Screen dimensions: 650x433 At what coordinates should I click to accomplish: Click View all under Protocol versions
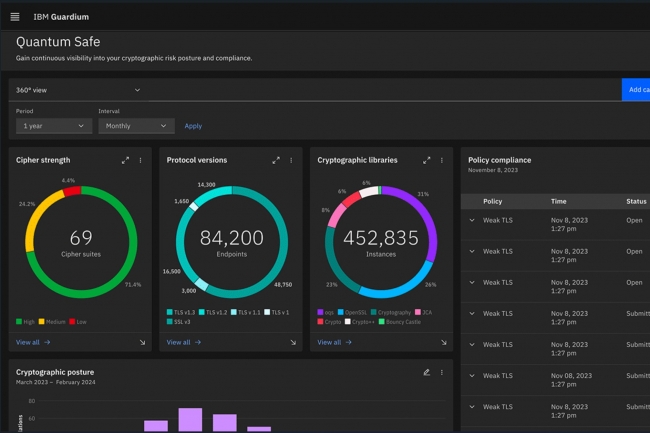pos(183,342)
